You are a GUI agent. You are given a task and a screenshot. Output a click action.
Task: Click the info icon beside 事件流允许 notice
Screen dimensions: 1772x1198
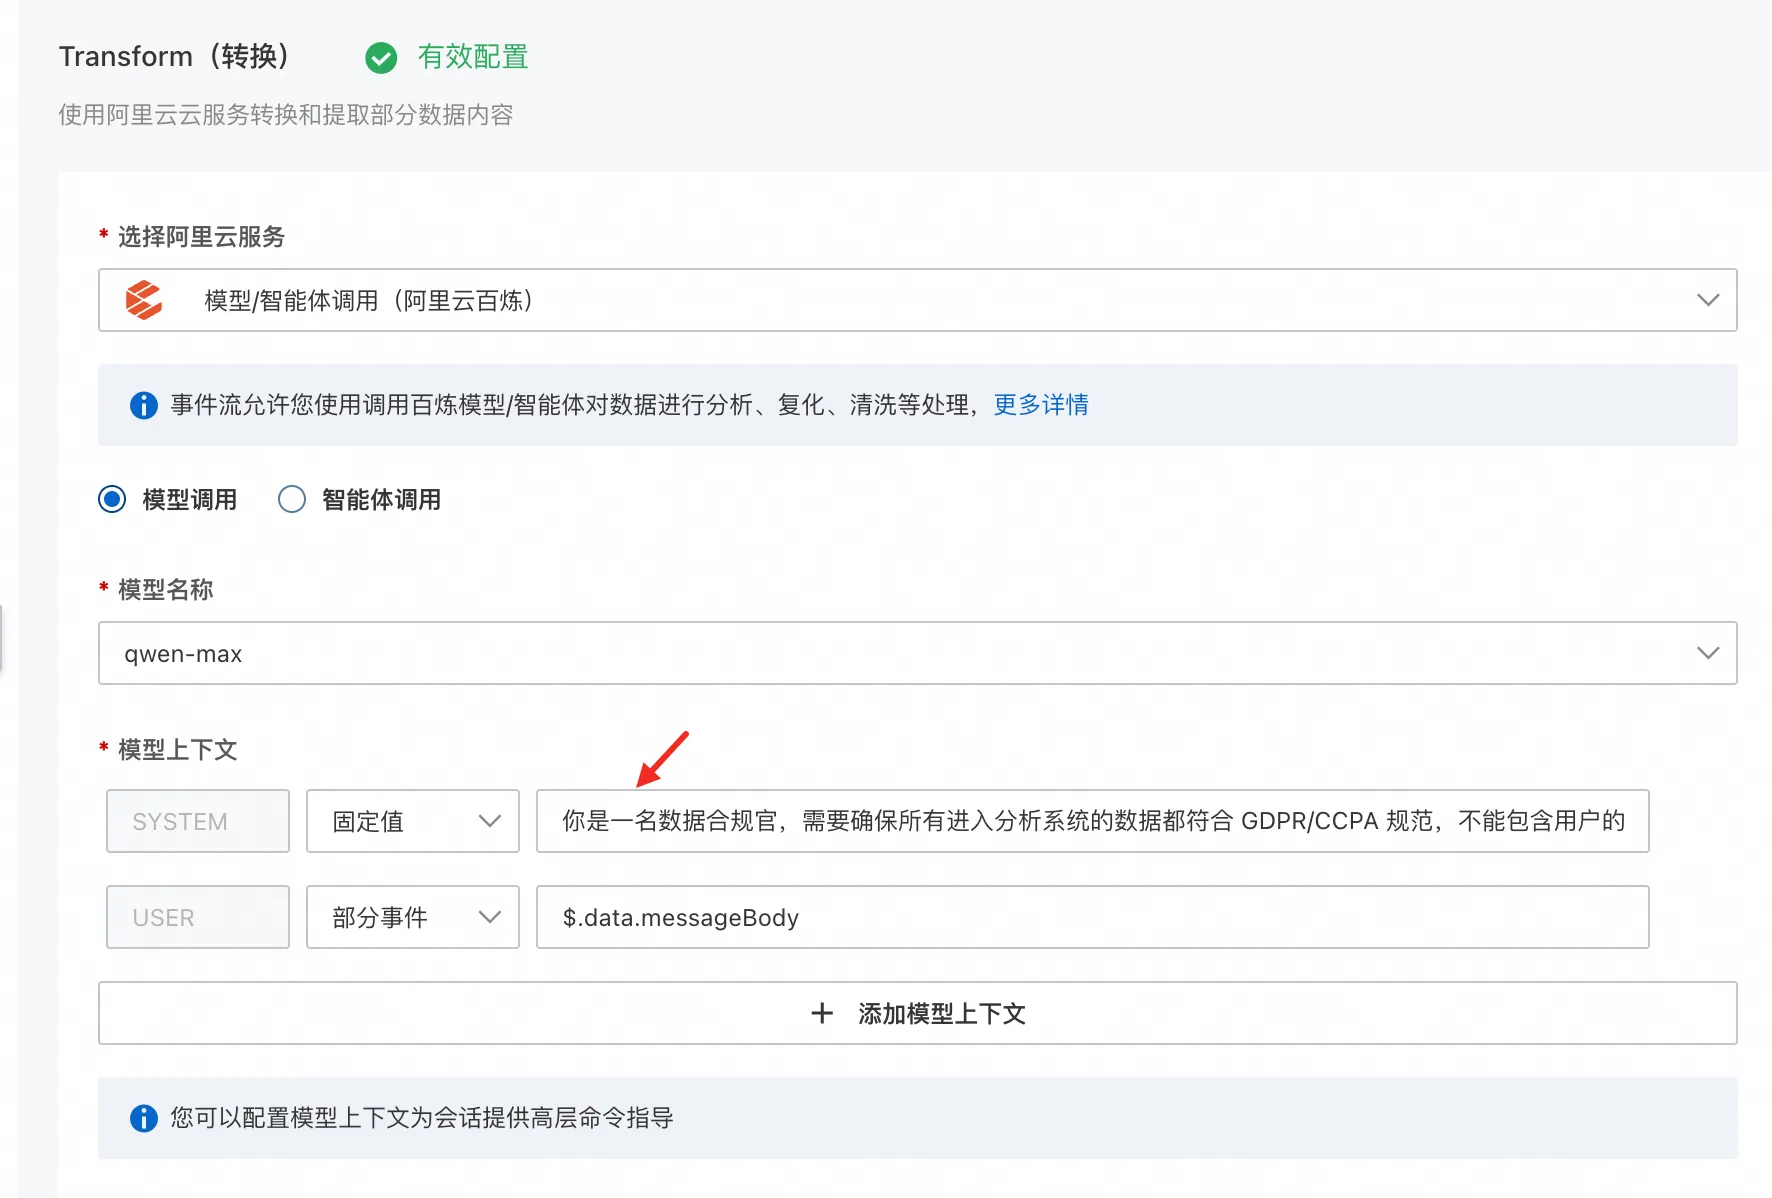(144, 405)
